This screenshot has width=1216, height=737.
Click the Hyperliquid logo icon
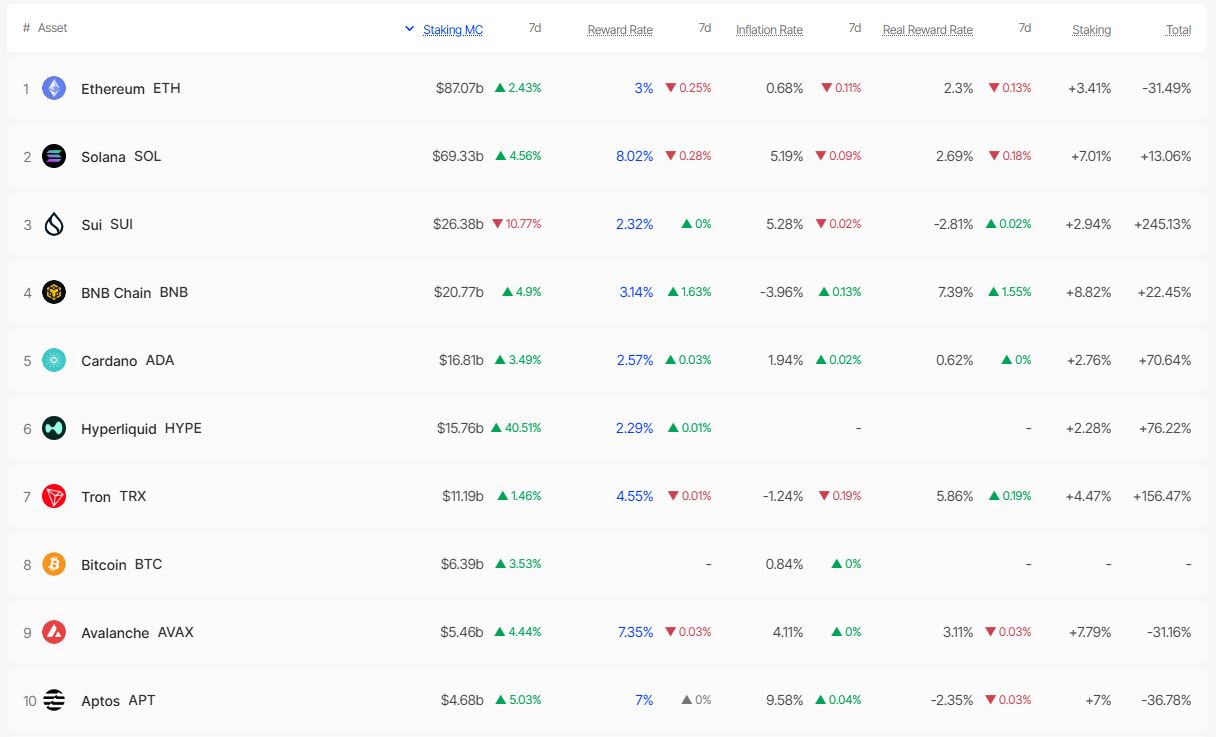[x=54, y=428]
